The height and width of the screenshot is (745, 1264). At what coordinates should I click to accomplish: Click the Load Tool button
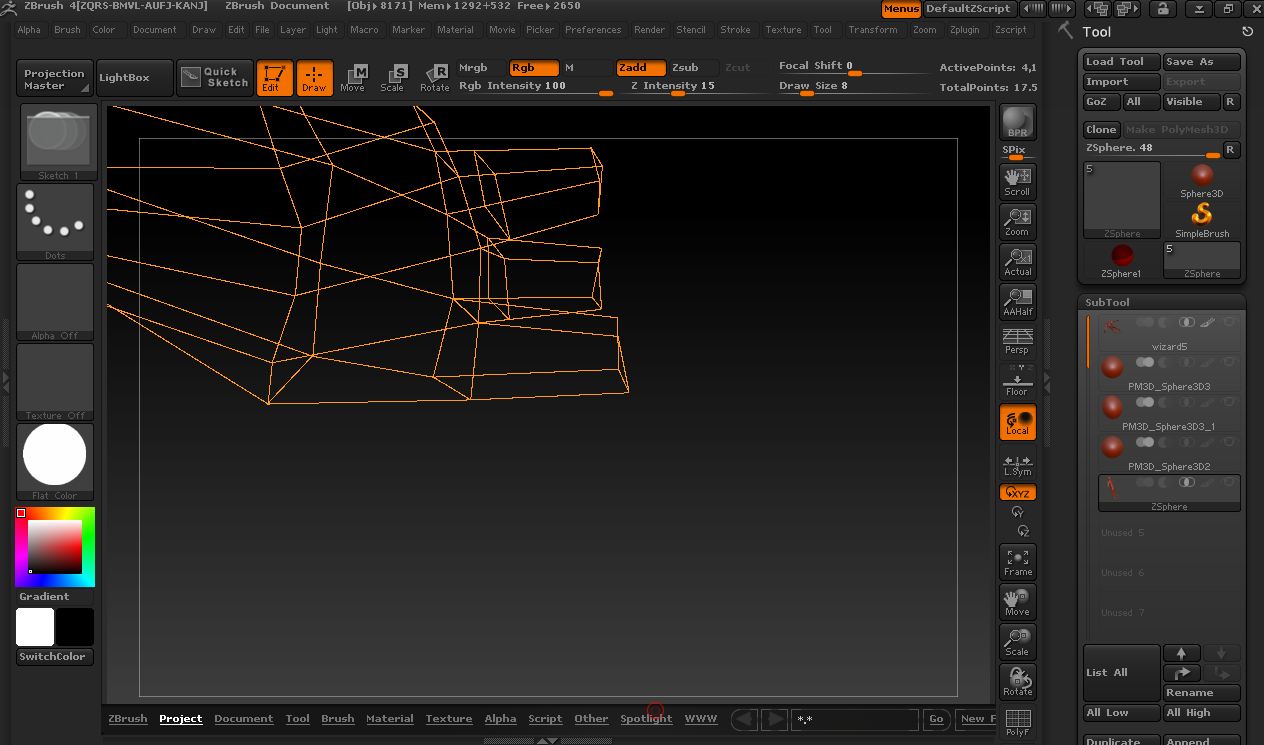point(1121,62)
